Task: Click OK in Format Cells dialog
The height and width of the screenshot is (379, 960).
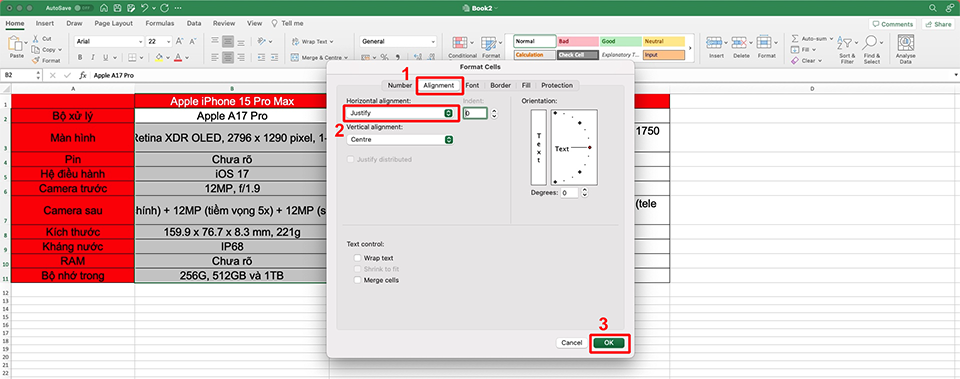Action: coord(609,343)
